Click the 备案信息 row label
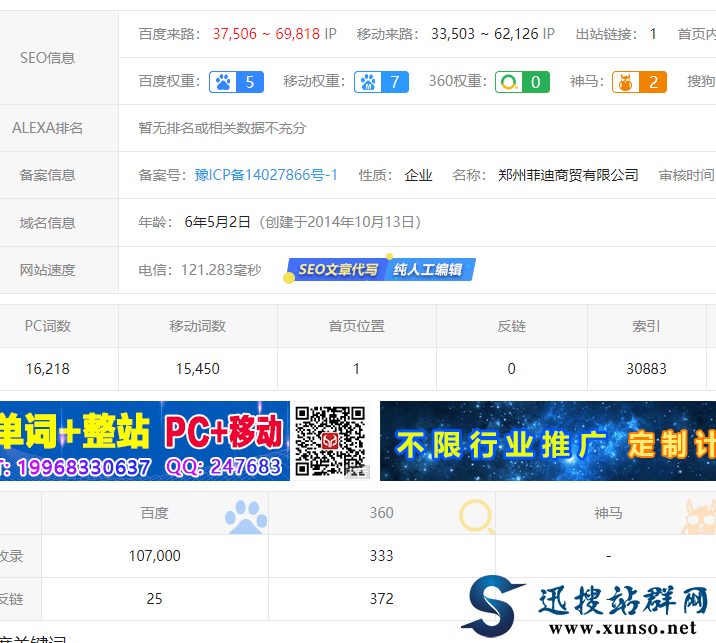The height and width of the screenshot is (643, 716). coord(47,175)
